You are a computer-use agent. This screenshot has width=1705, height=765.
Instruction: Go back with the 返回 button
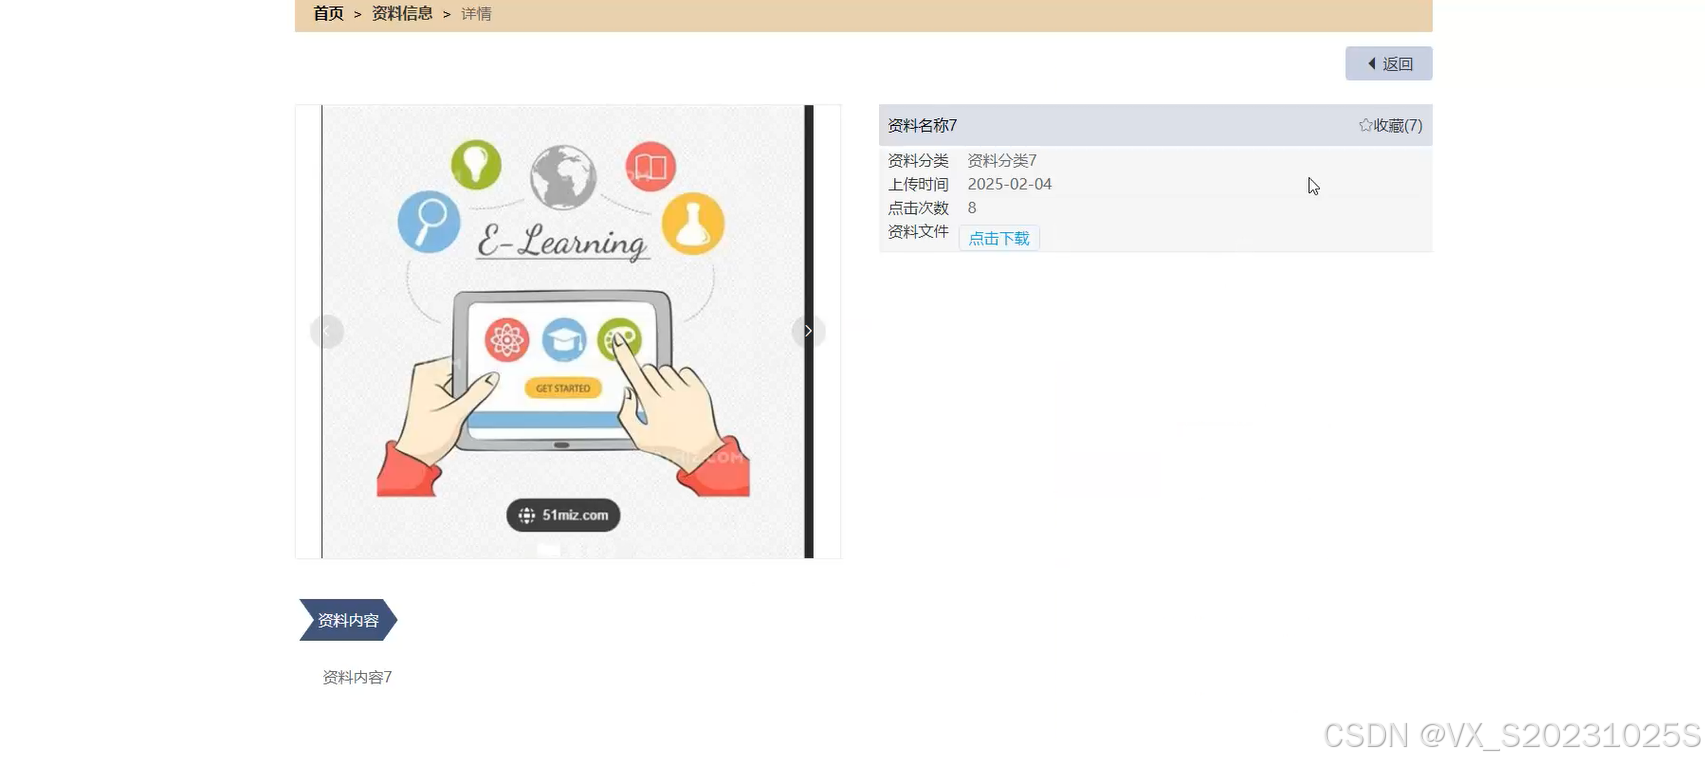[1388, 63]
